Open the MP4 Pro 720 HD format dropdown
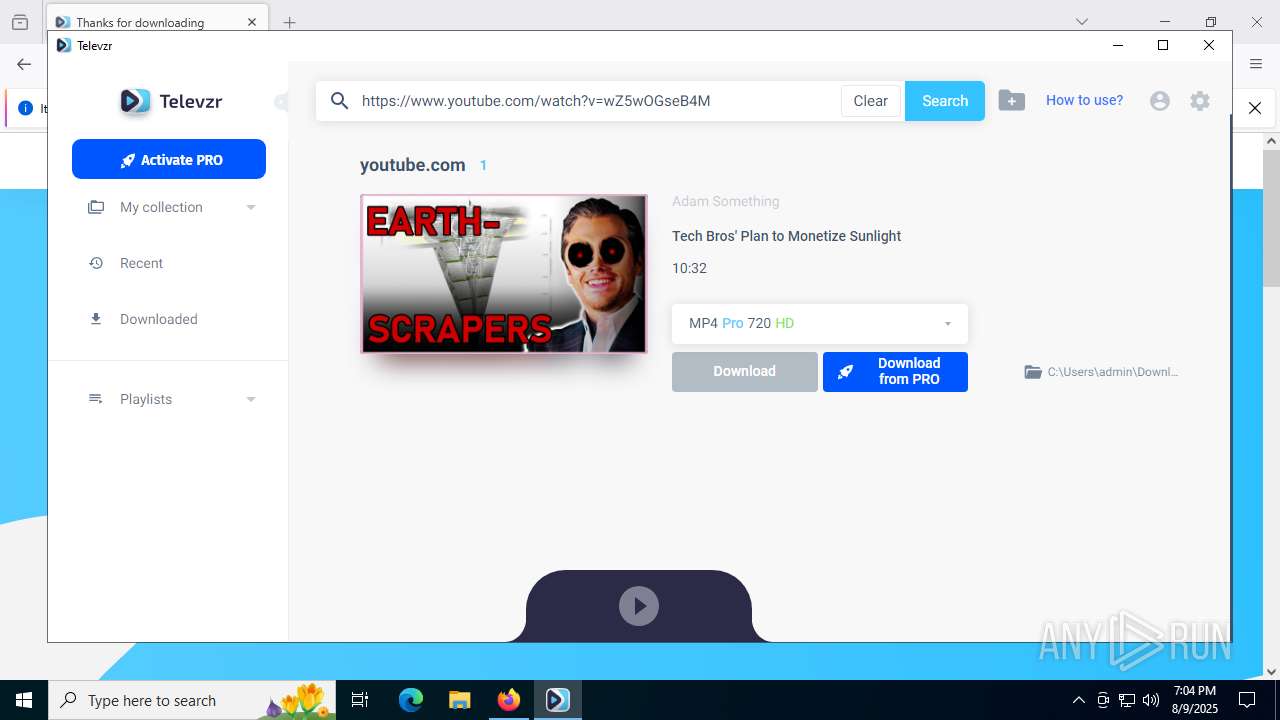The height and width of the screenshot is (720, 1280). [x=820, y=323]
